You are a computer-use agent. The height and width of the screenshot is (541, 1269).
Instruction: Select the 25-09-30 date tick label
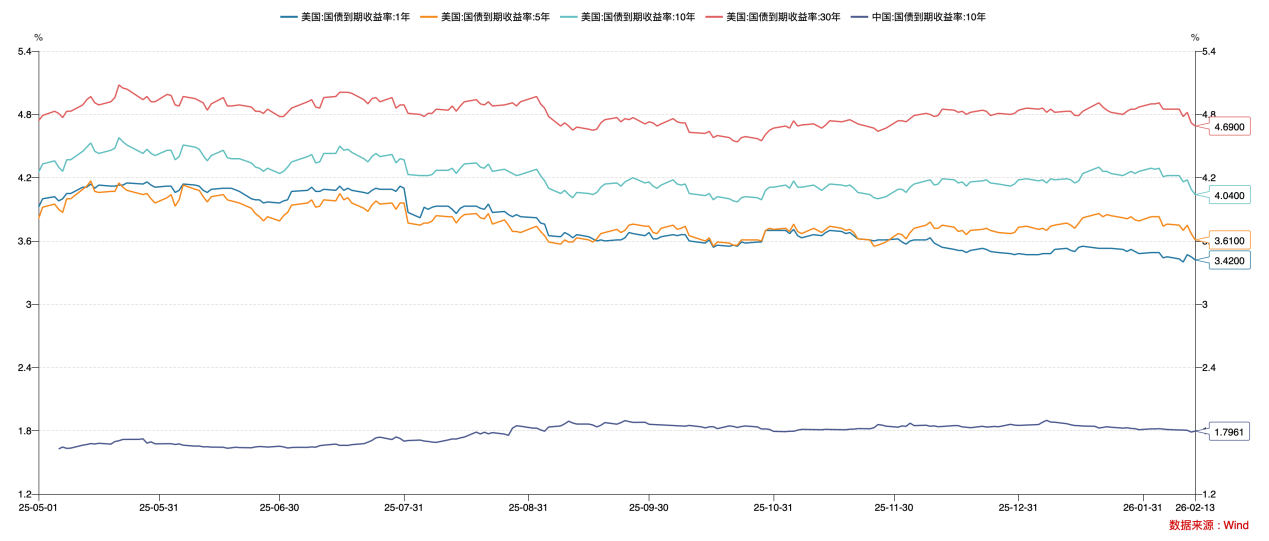(x=649, y=508)
